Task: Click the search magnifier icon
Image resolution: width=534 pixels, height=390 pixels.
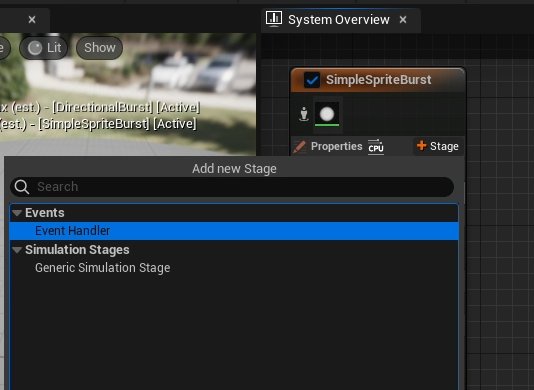Action: pyautogui.click(x=22, y=187)
